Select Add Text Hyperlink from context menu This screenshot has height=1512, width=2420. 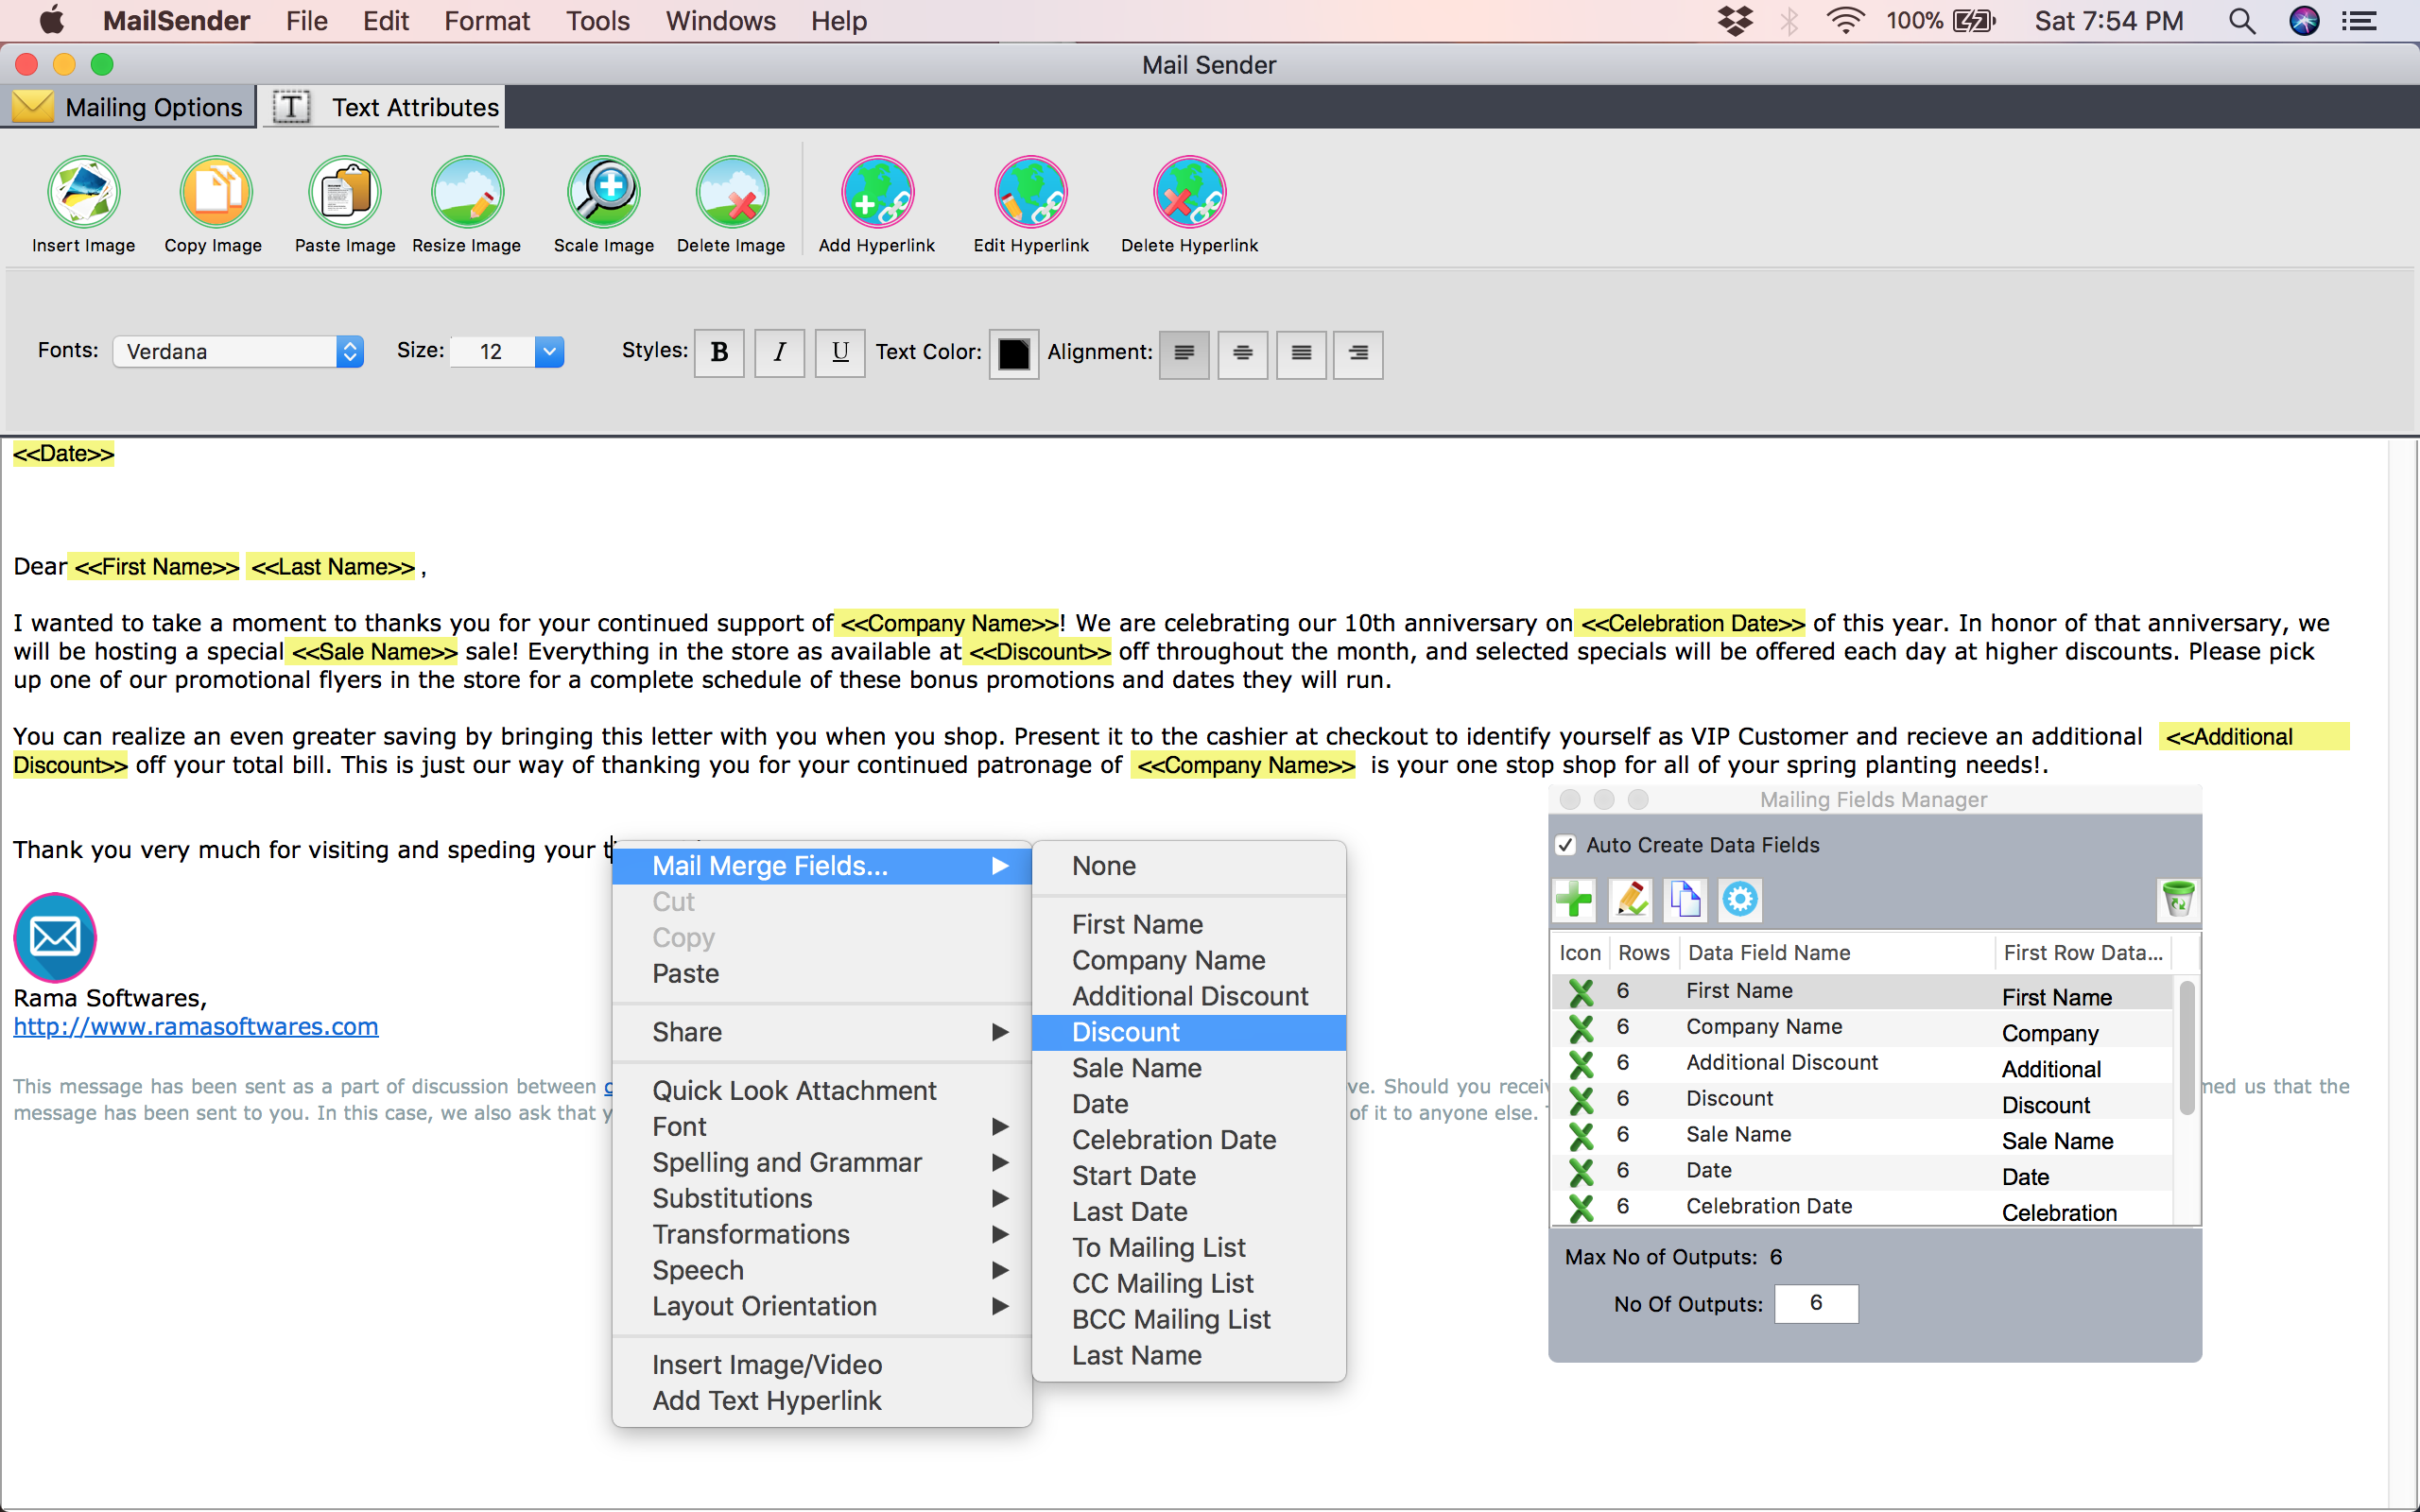(822, 1401)
